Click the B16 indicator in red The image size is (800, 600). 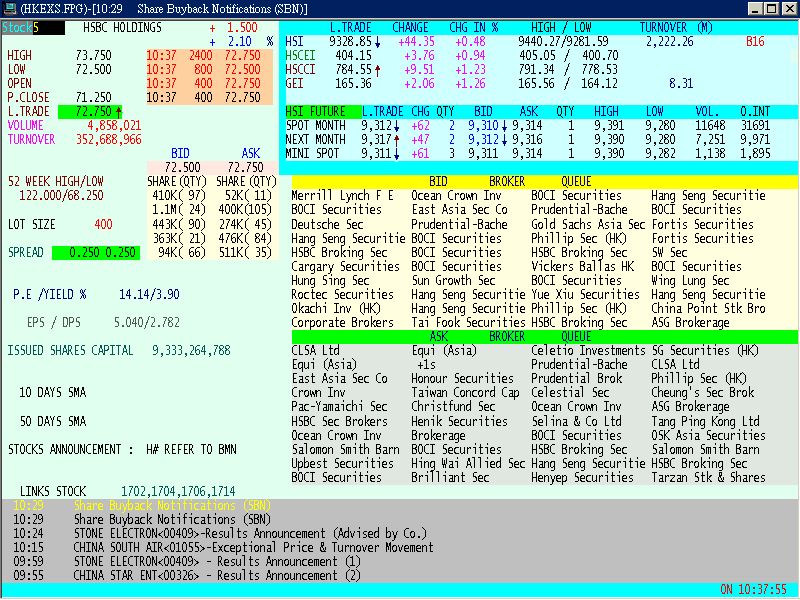[x=755, y=42]
